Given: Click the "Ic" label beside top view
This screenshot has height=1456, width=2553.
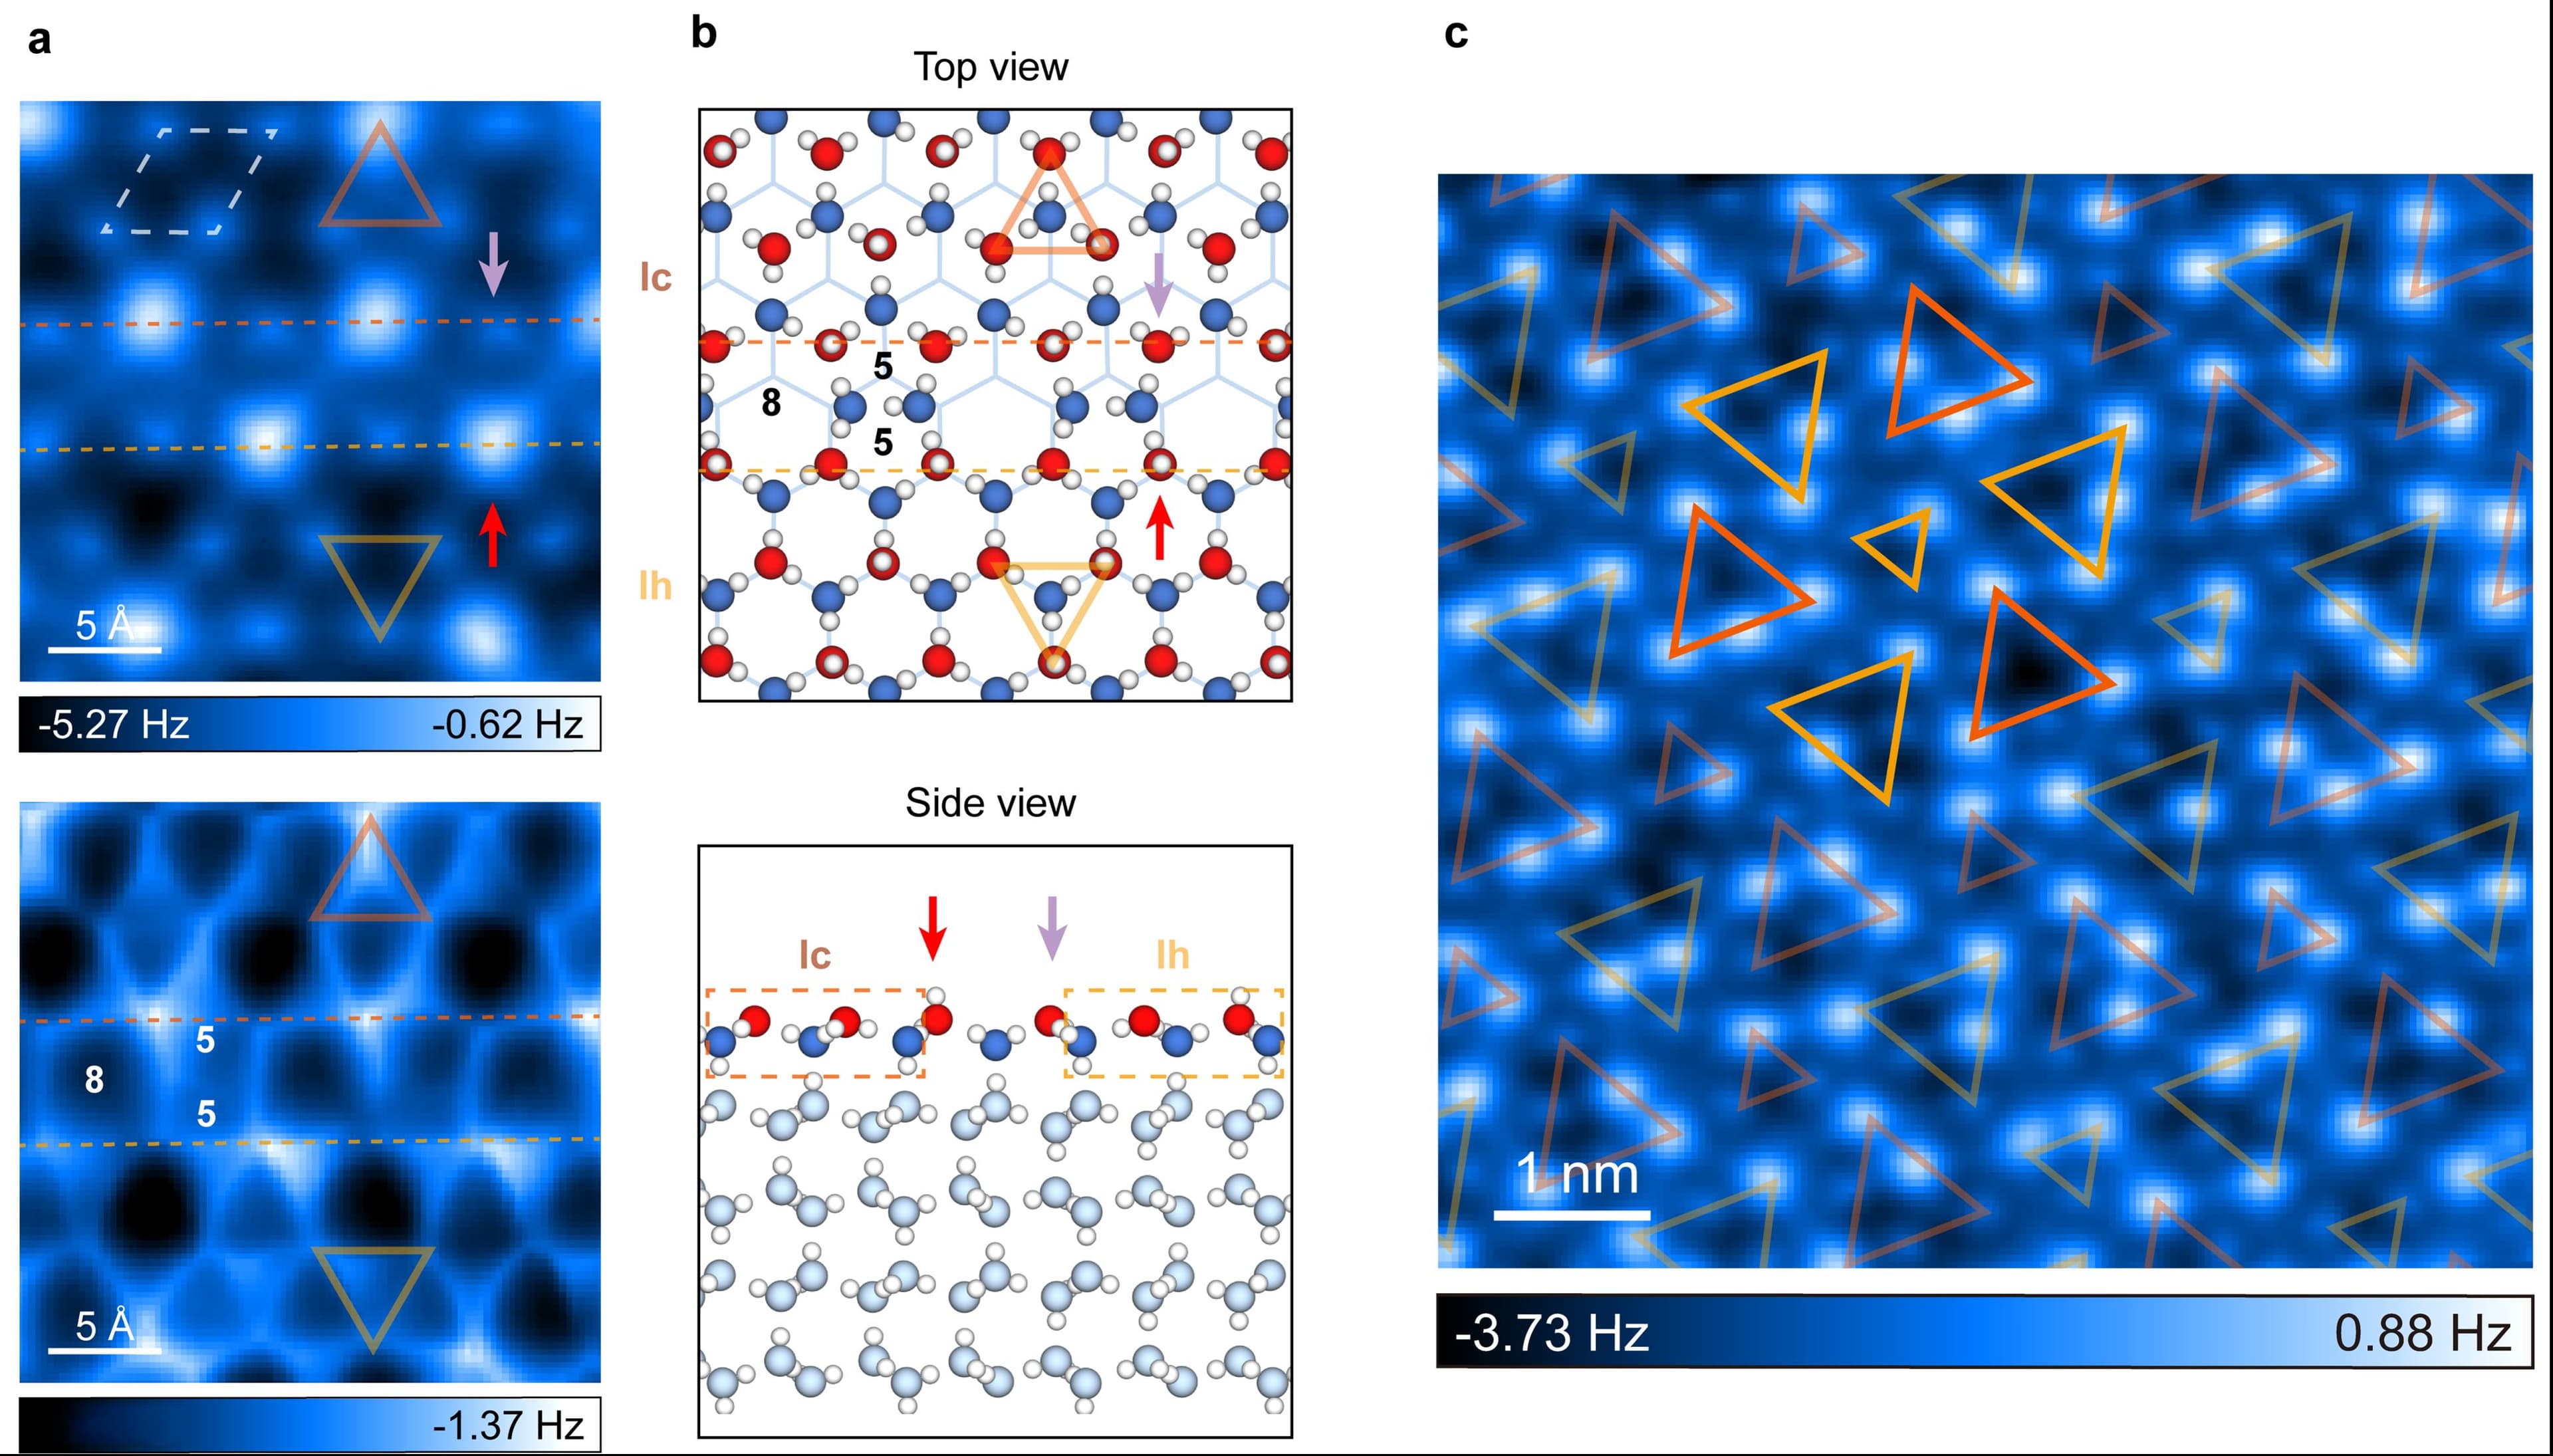Looking at the screenshot, I should pos(655,278).
